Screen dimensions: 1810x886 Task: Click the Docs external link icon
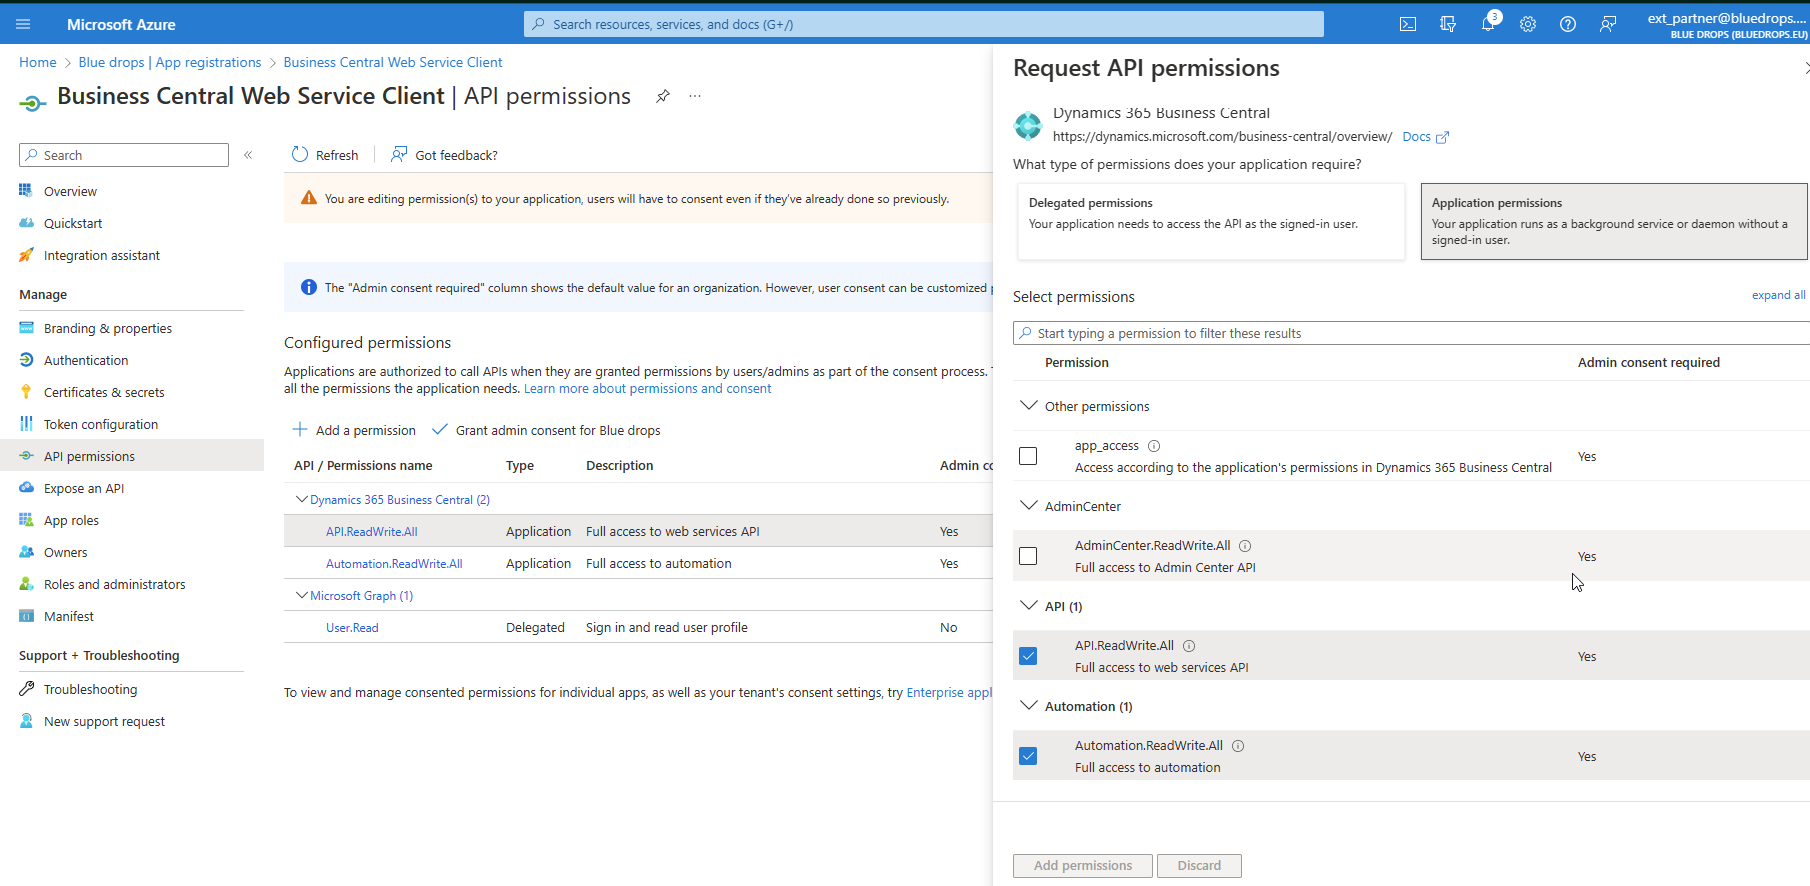tap(1442, 137)
